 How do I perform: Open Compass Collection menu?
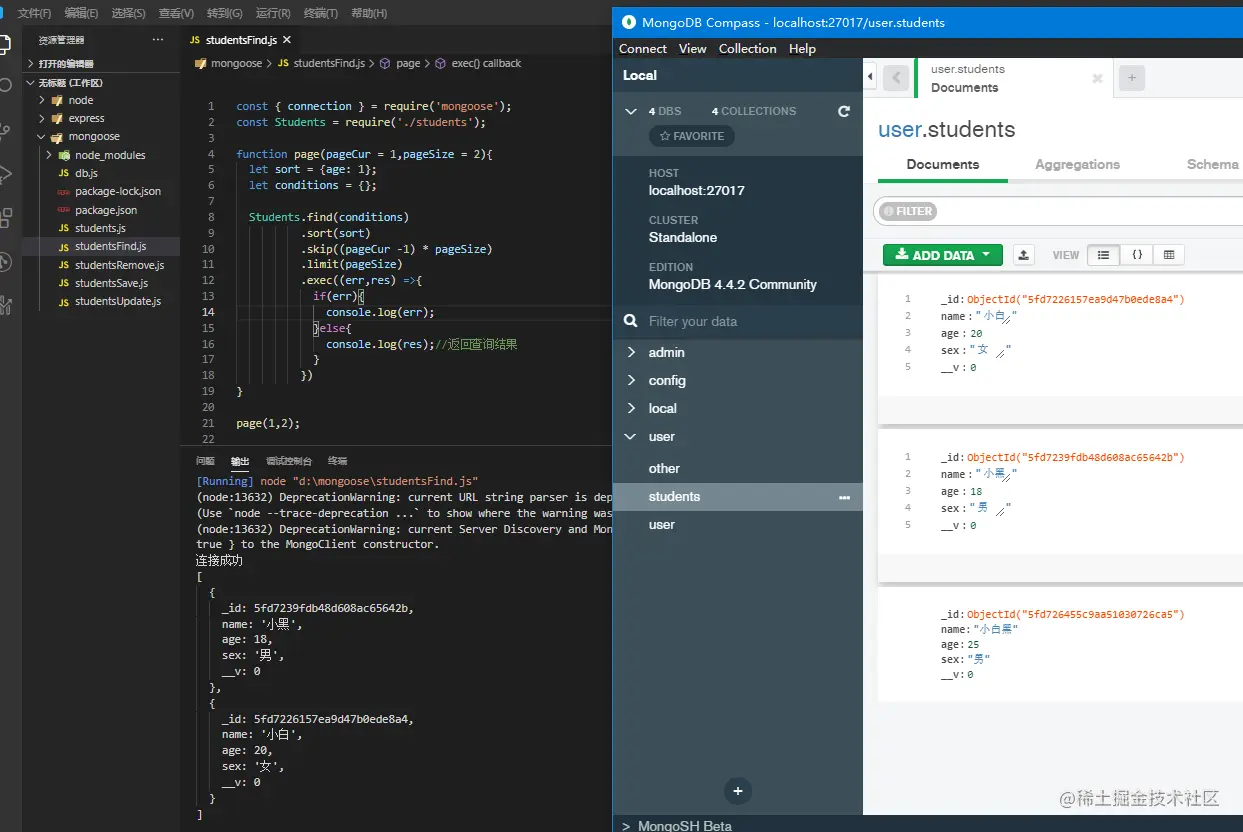[747, 48]
